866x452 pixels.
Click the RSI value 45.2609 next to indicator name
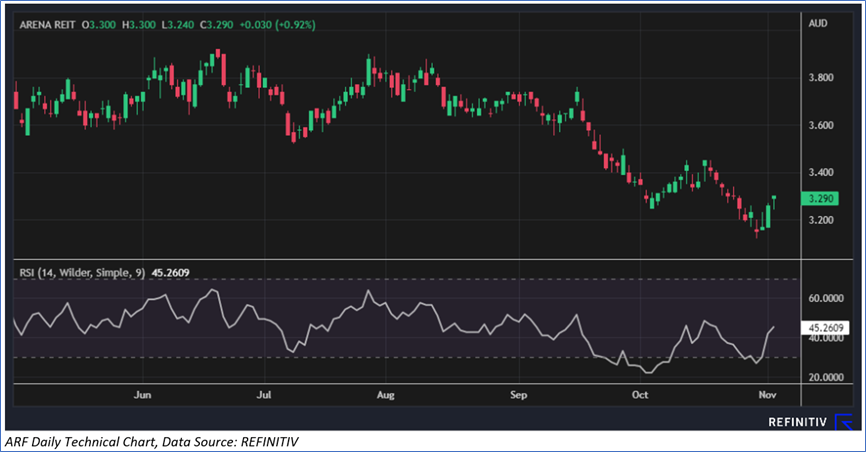point(170,272)
